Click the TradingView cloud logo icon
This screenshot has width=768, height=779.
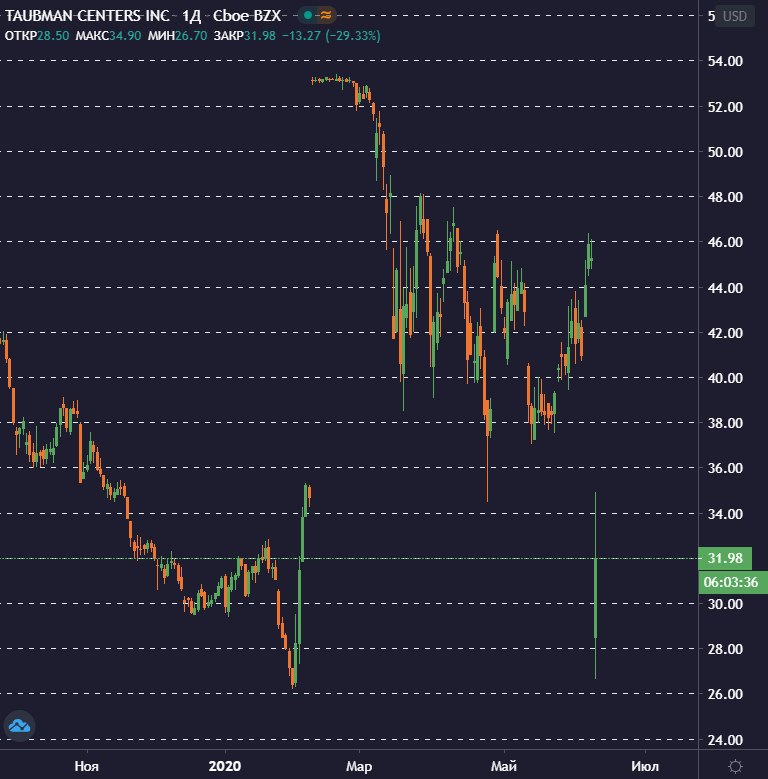(19, 726)
